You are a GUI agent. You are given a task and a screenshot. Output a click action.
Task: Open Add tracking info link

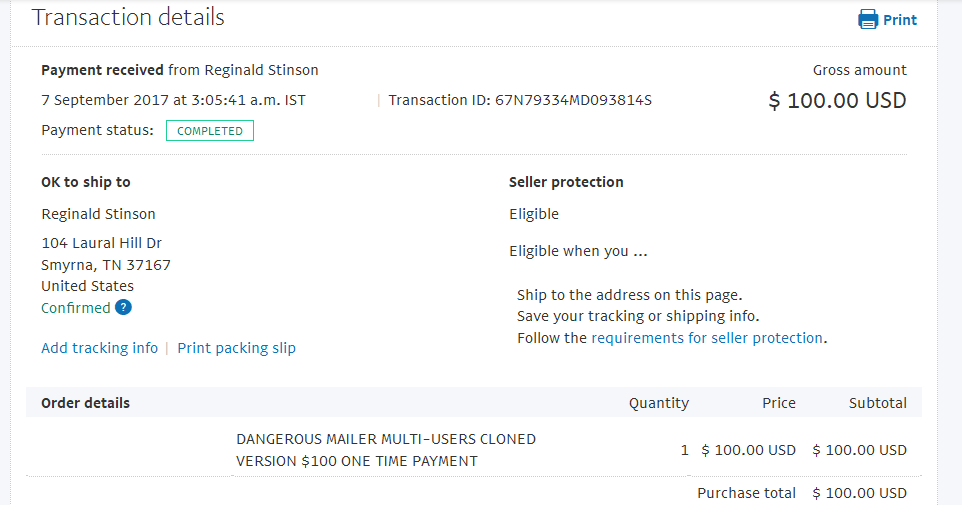99,348
